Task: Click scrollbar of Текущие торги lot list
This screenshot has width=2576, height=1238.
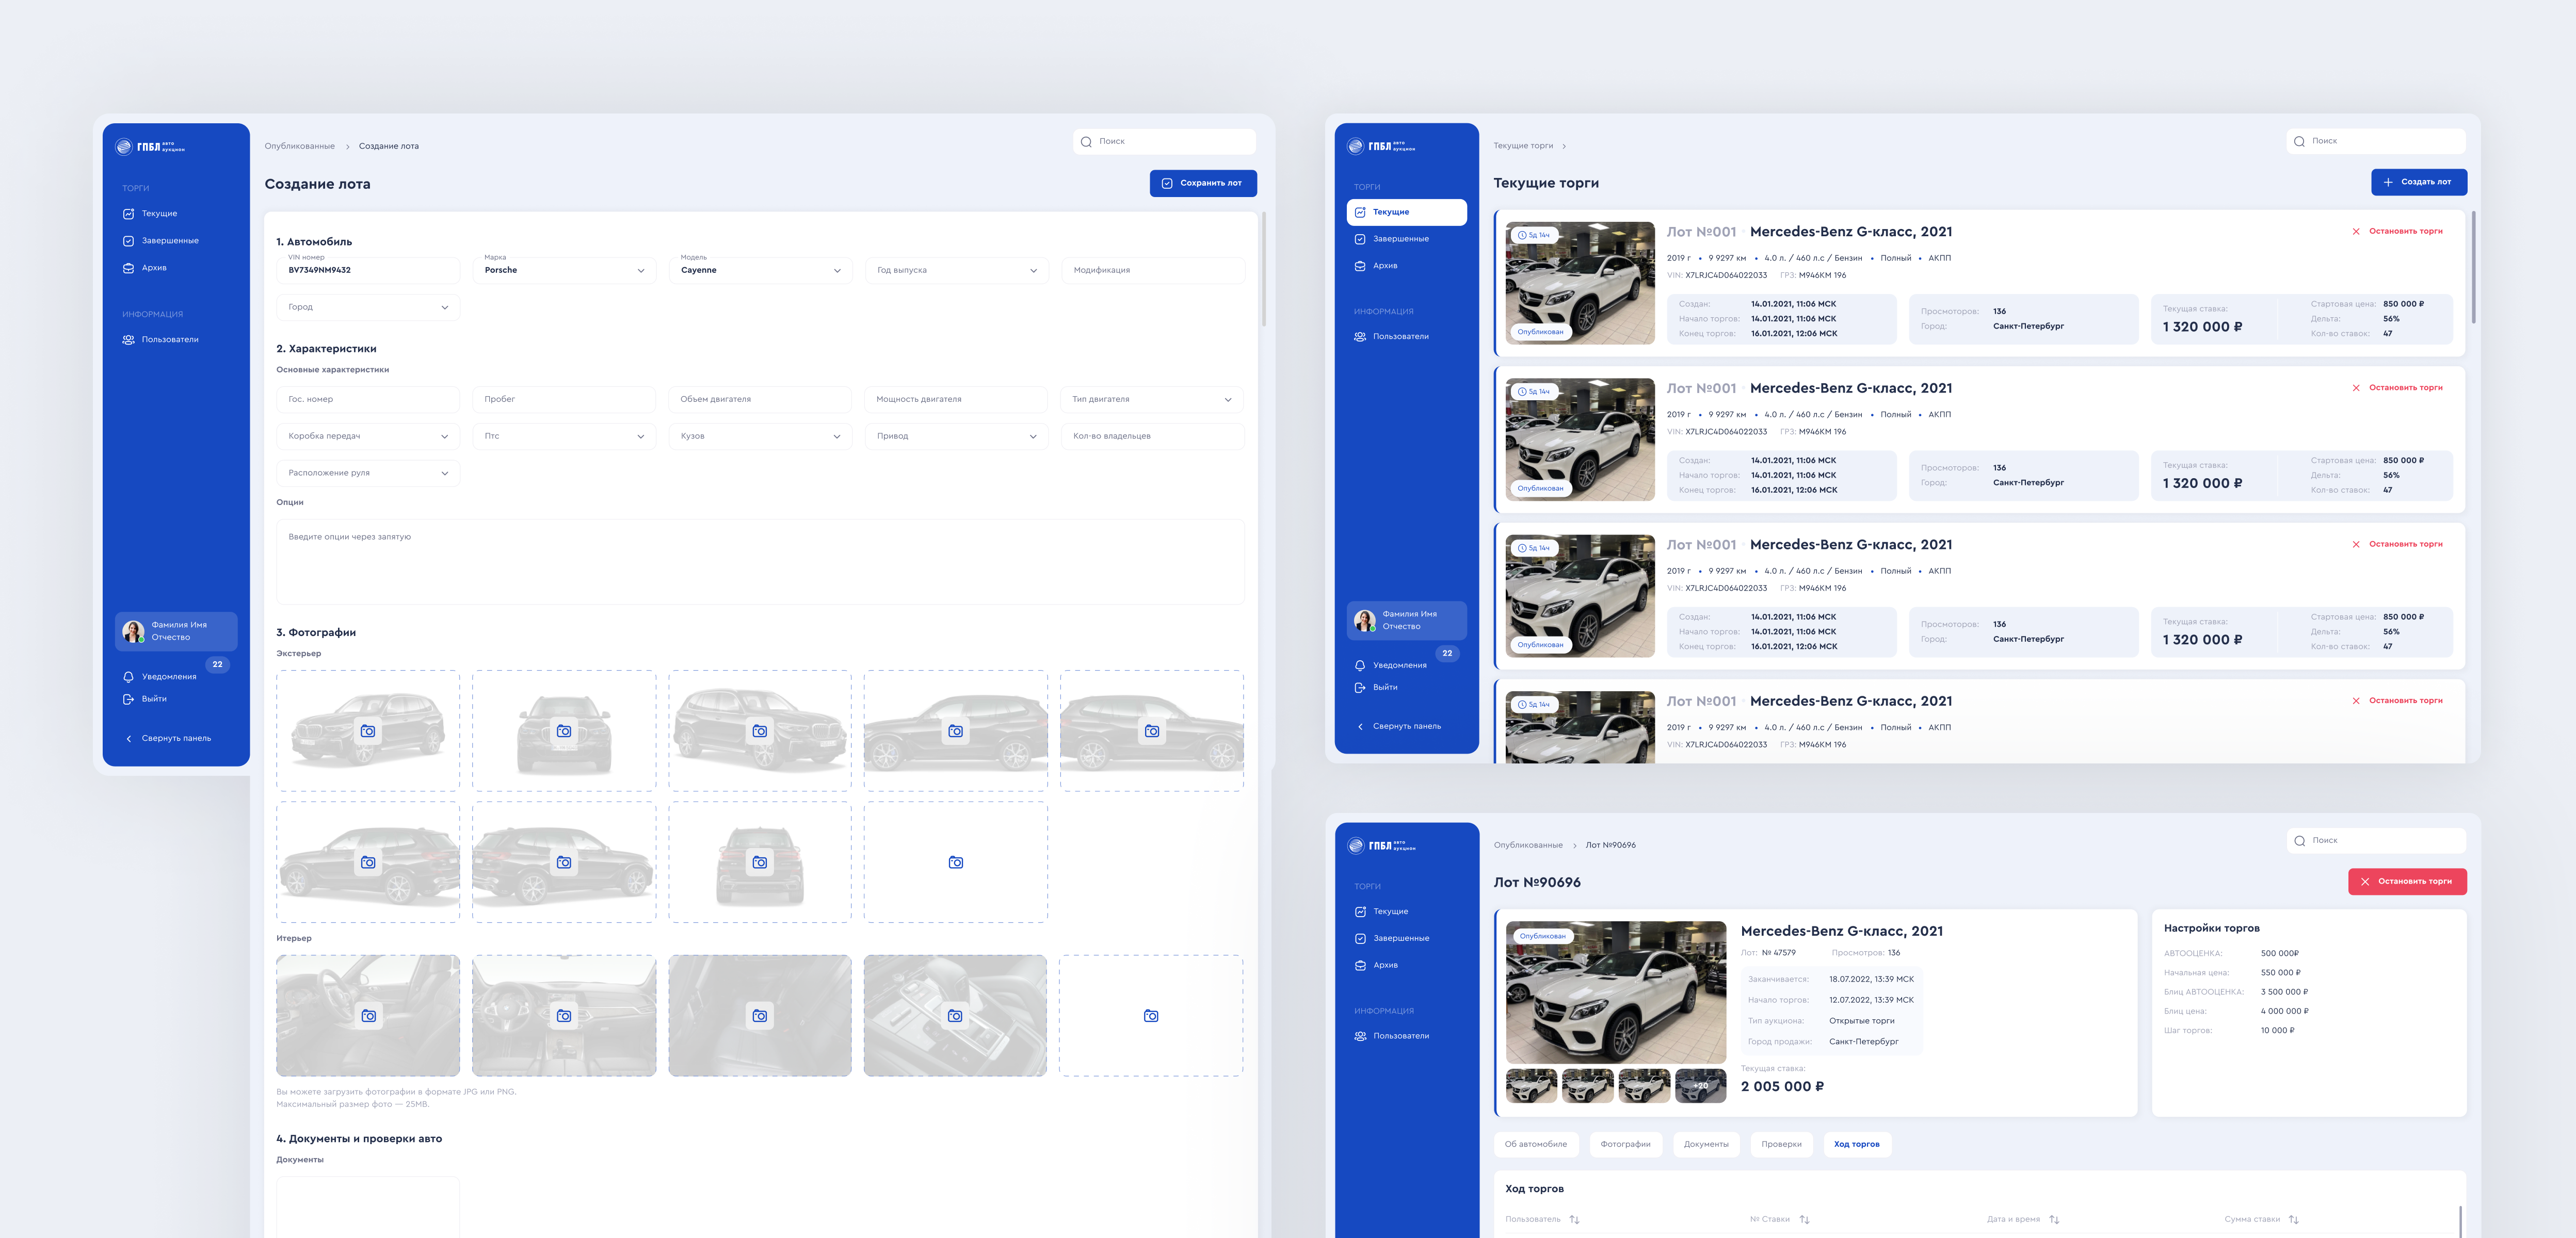Action: pos(2474,267)
